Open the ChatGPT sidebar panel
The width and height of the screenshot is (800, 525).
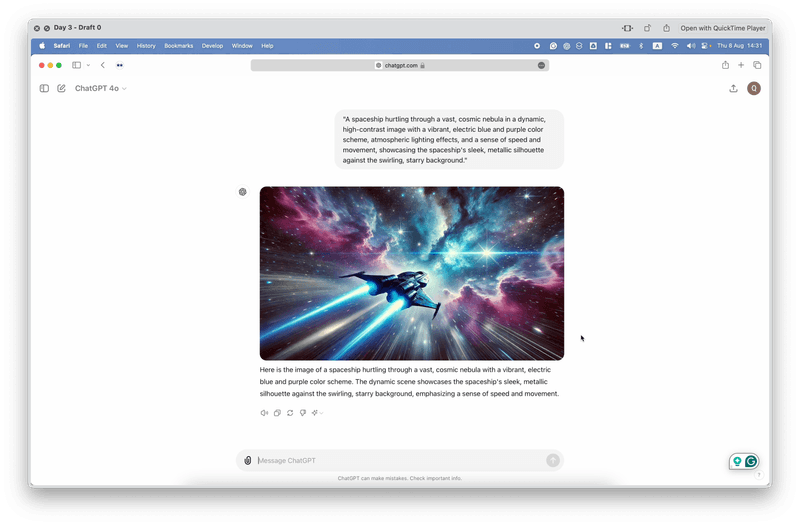tap(44, 88)
